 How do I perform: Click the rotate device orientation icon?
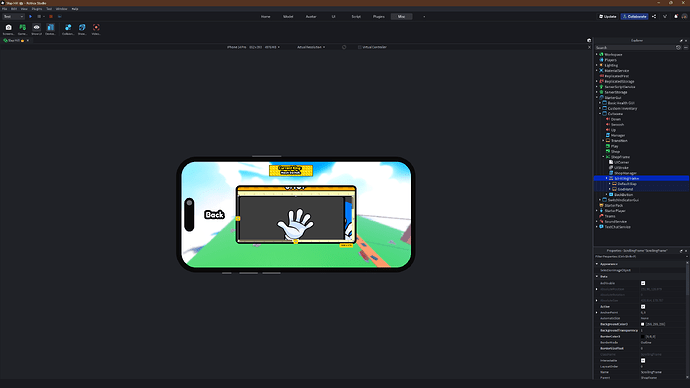tap(344, 47)
